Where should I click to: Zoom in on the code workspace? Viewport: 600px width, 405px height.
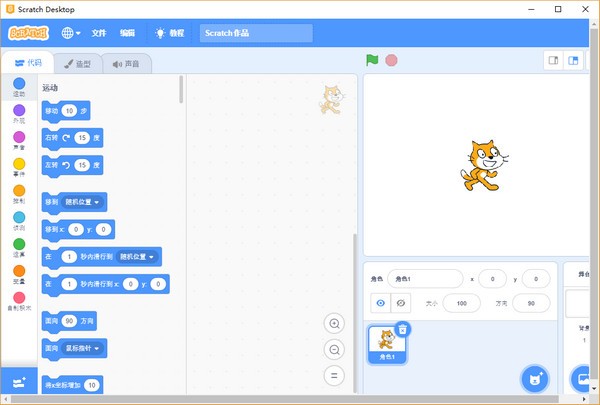tap(335, 323)
